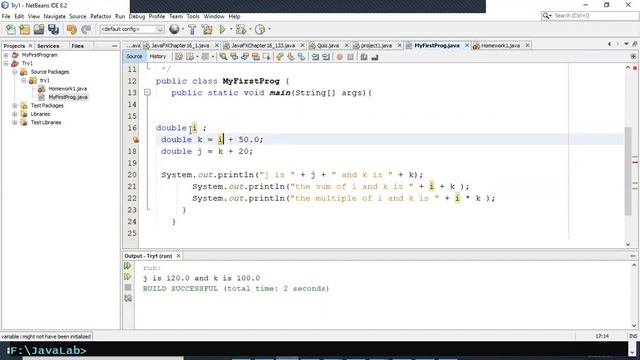Click the Stop icon in Output panel
Viewport: 640px width, 360px height.
pyautogui.click(x=128, y=287)
